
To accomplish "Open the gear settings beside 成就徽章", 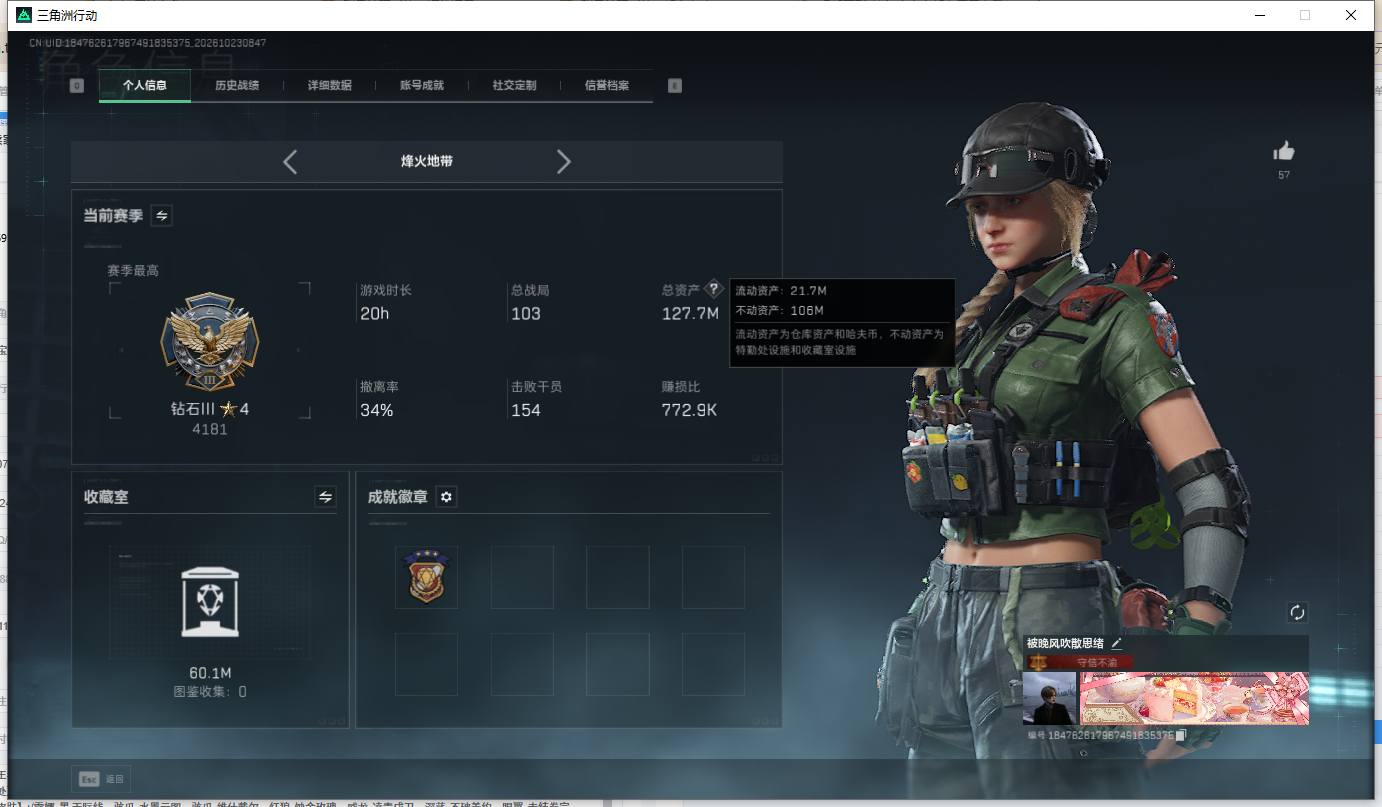I will [x=446, y=497].
